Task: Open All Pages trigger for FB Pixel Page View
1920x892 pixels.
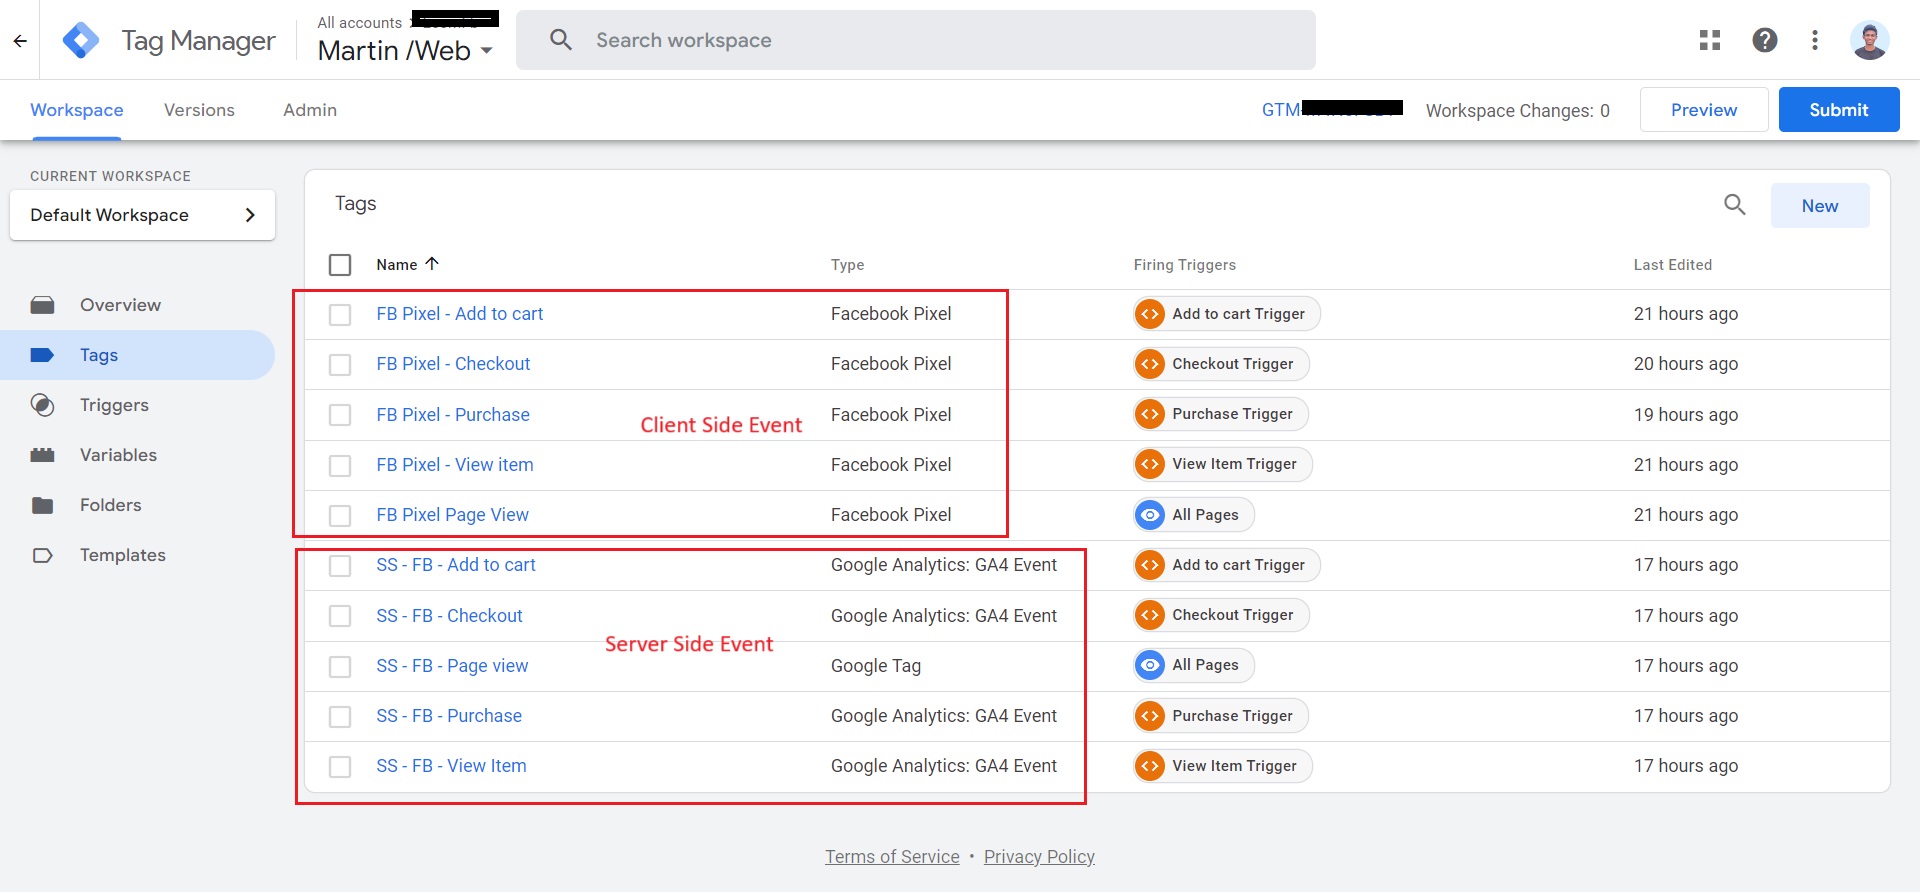Action: [x=1194, y=515]
